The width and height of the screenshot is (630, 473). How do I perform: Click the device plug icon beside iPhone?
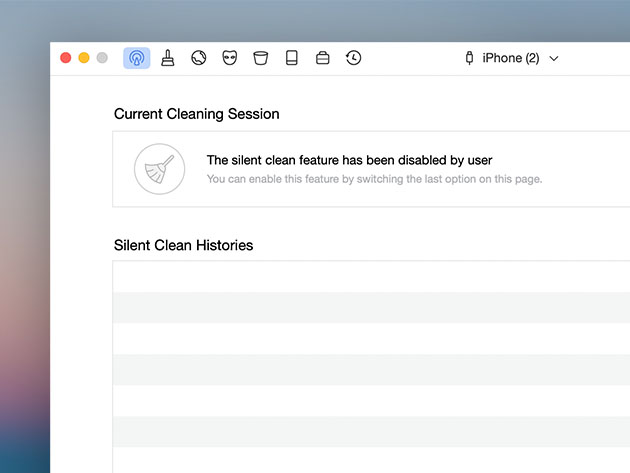(x=469, y=58)
